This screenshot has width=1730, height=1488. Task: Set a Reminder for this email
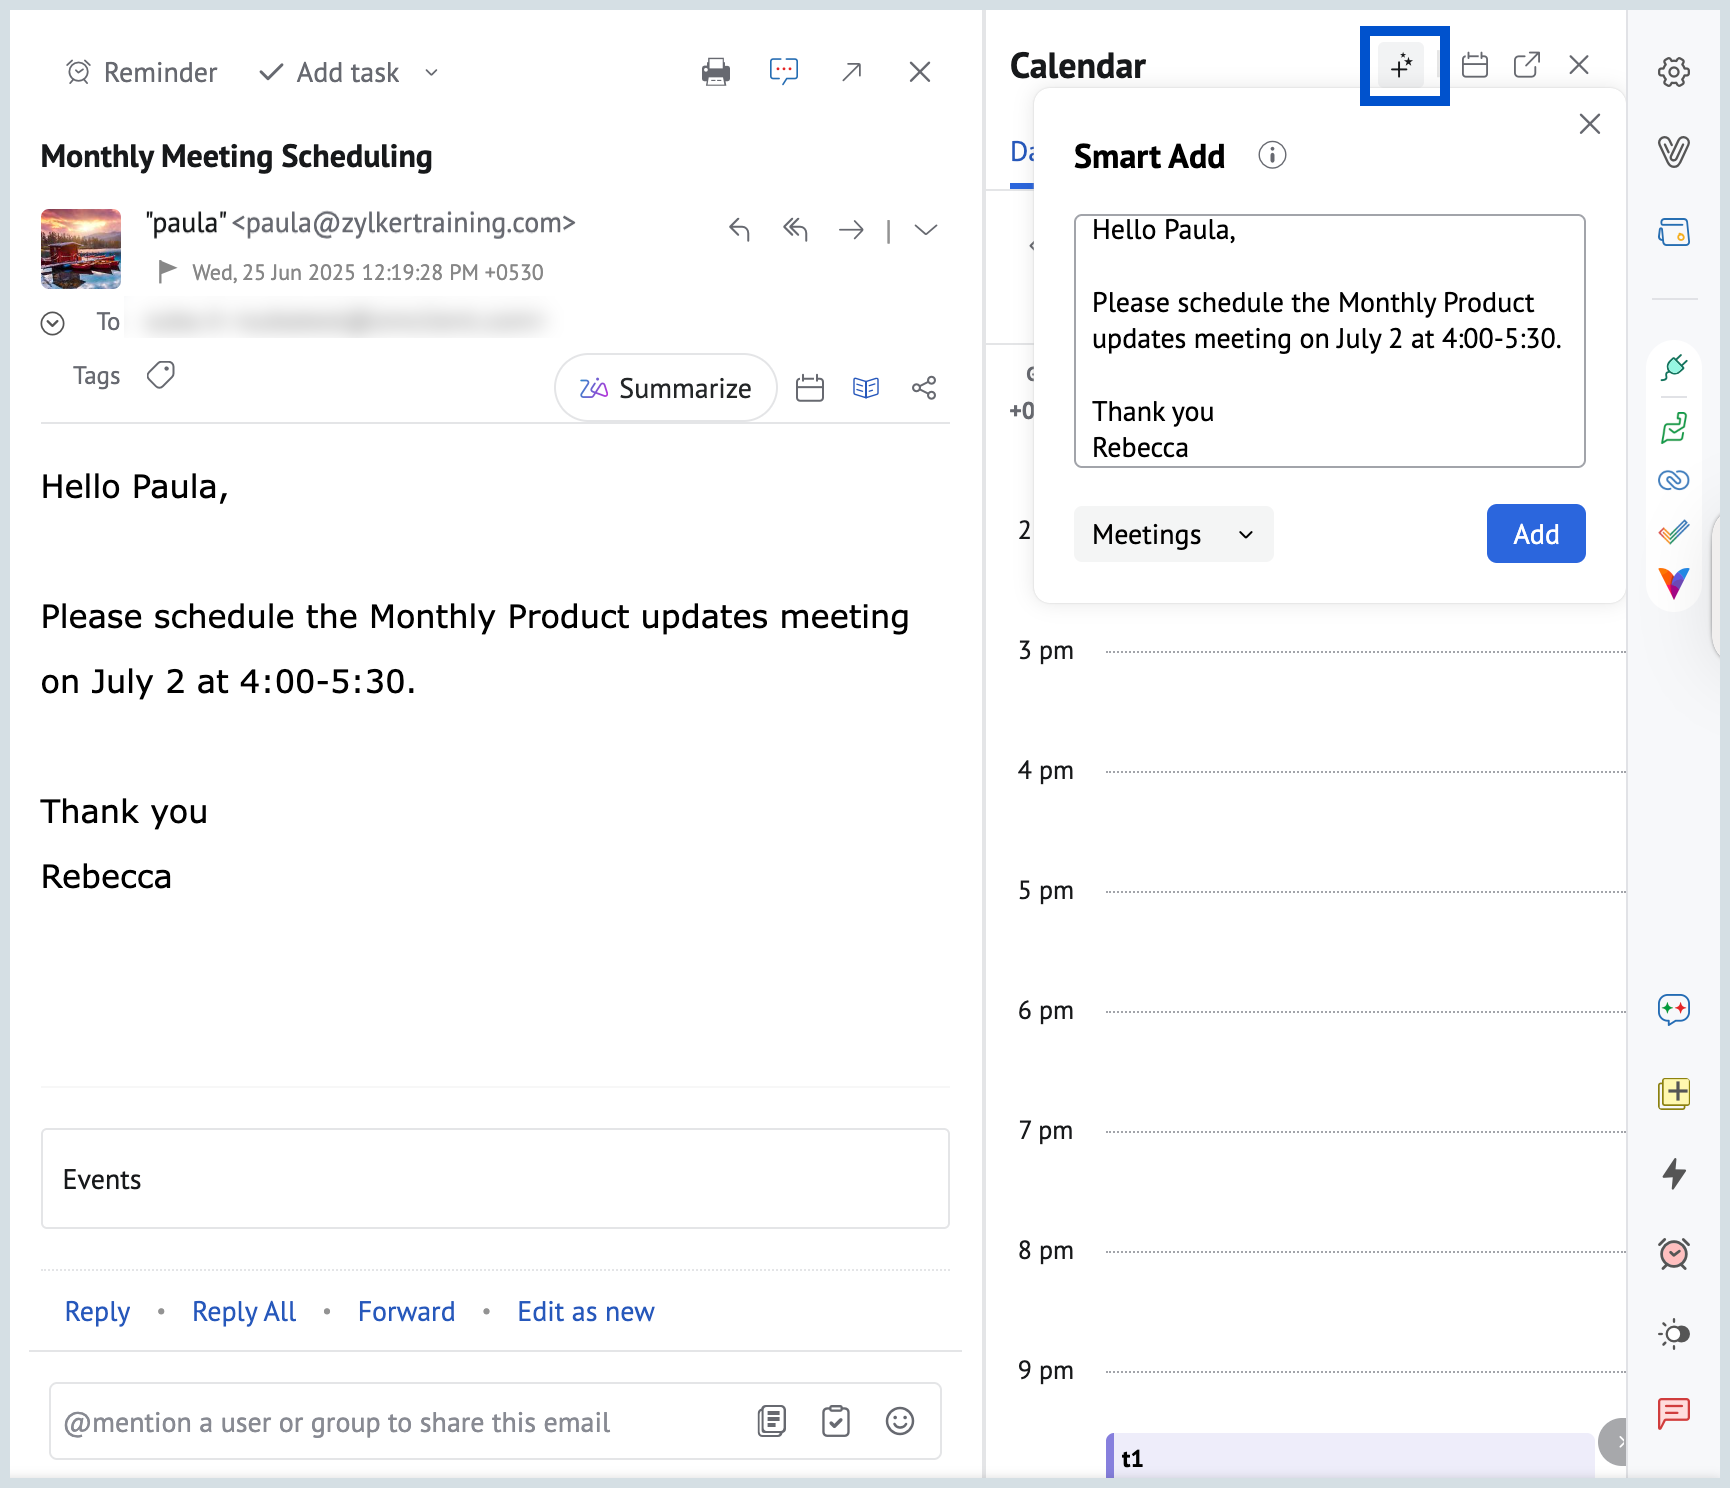tap(141, 72)
